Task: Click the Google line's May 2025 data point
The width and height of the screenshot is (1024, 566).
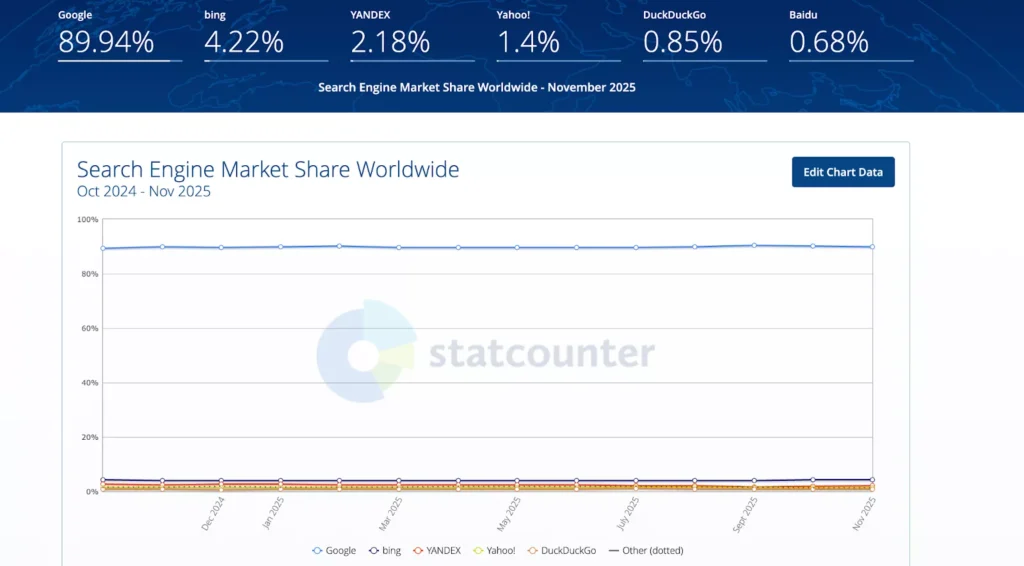Action: [x=517, y=247]
